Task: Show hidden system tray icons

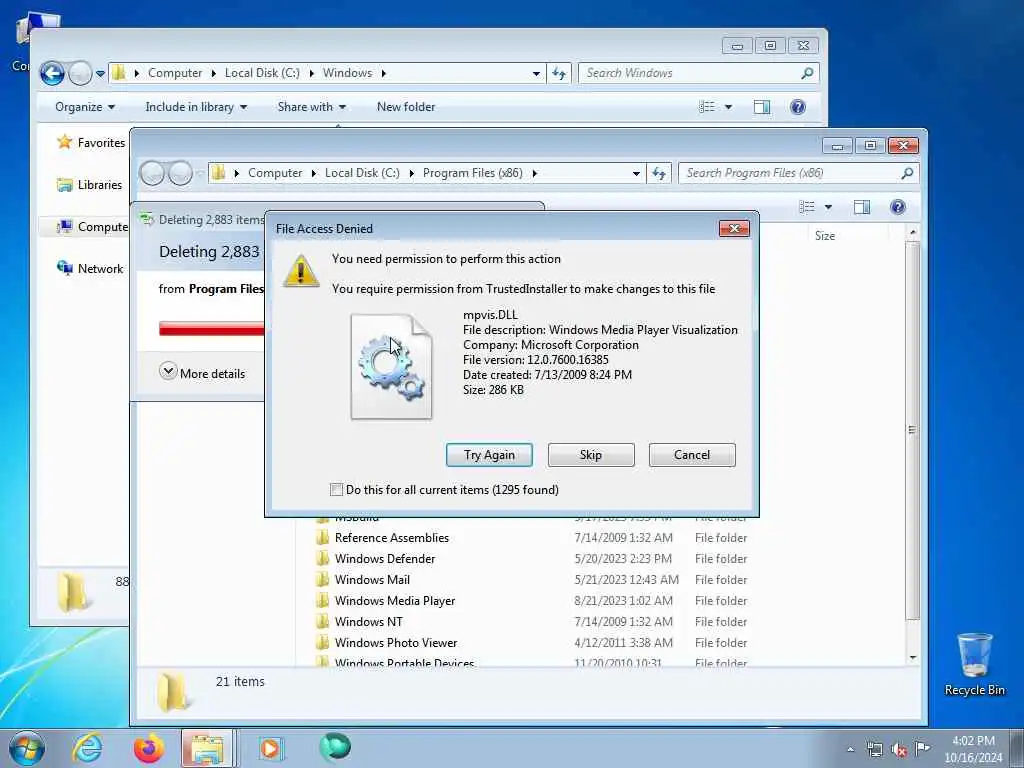Action: 850,750
